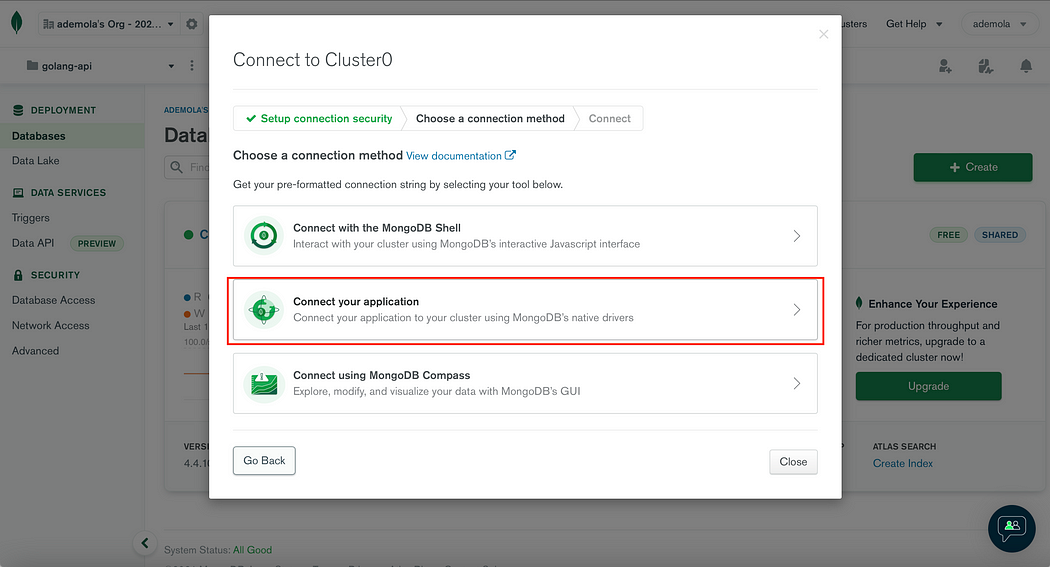
Task: Click chevron on MongoDB Compass option
Action: [796, 384]
